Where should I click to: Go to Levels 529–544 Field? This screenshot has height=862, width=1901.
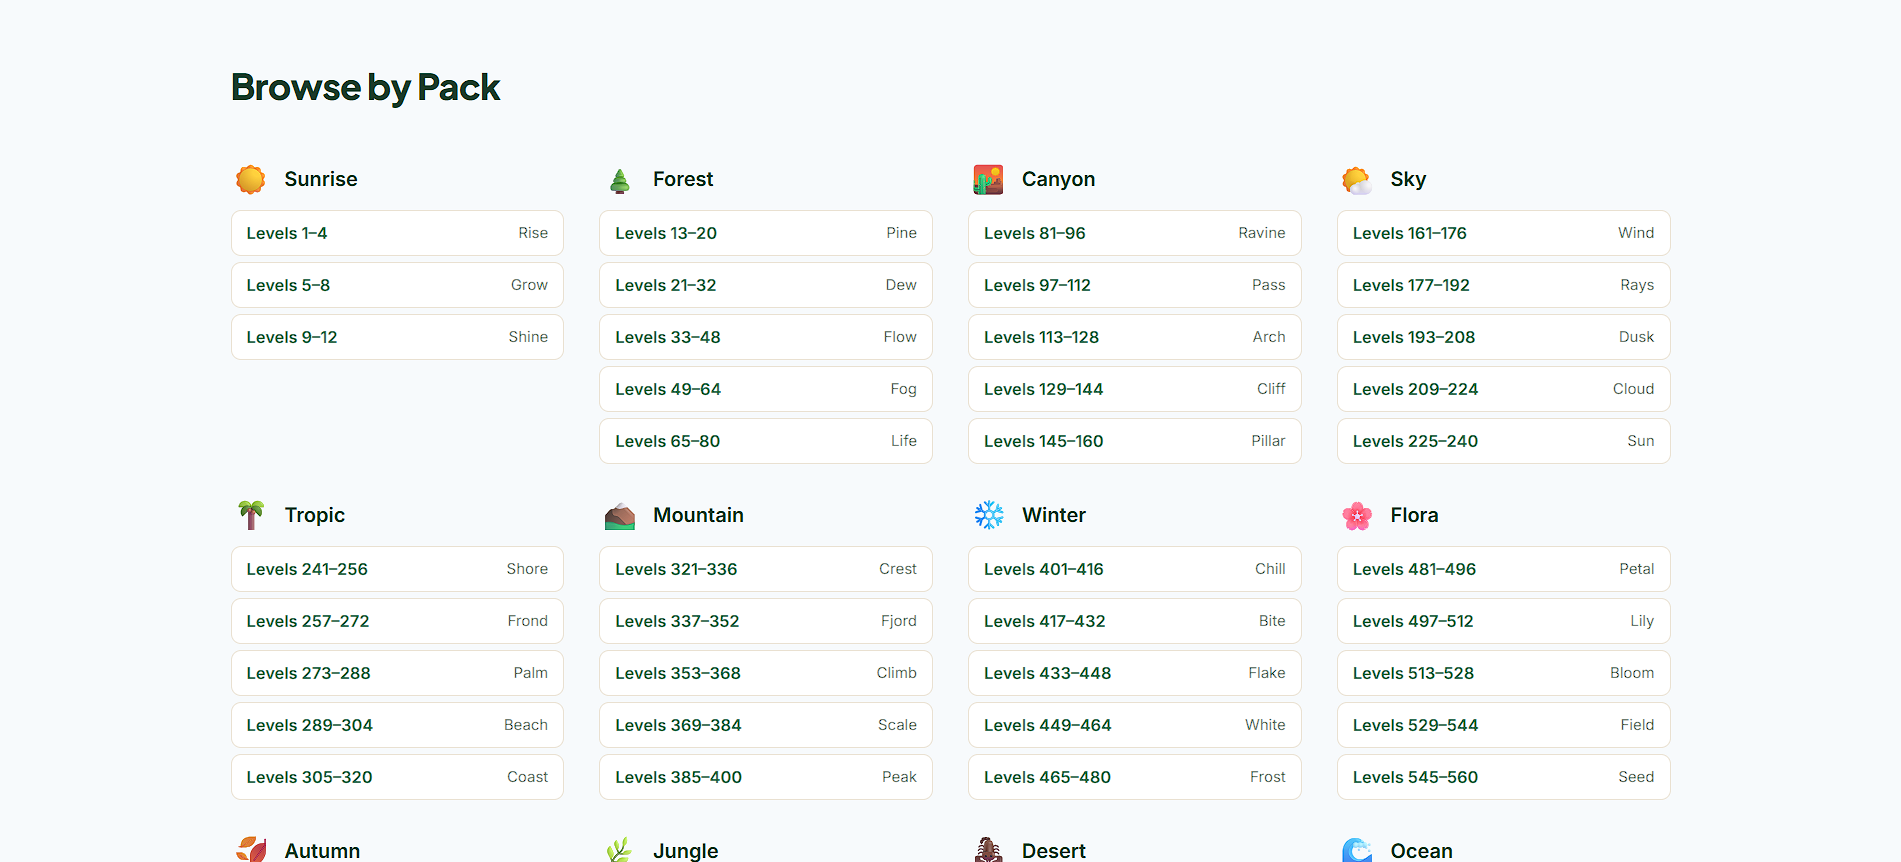(1504, 725)
